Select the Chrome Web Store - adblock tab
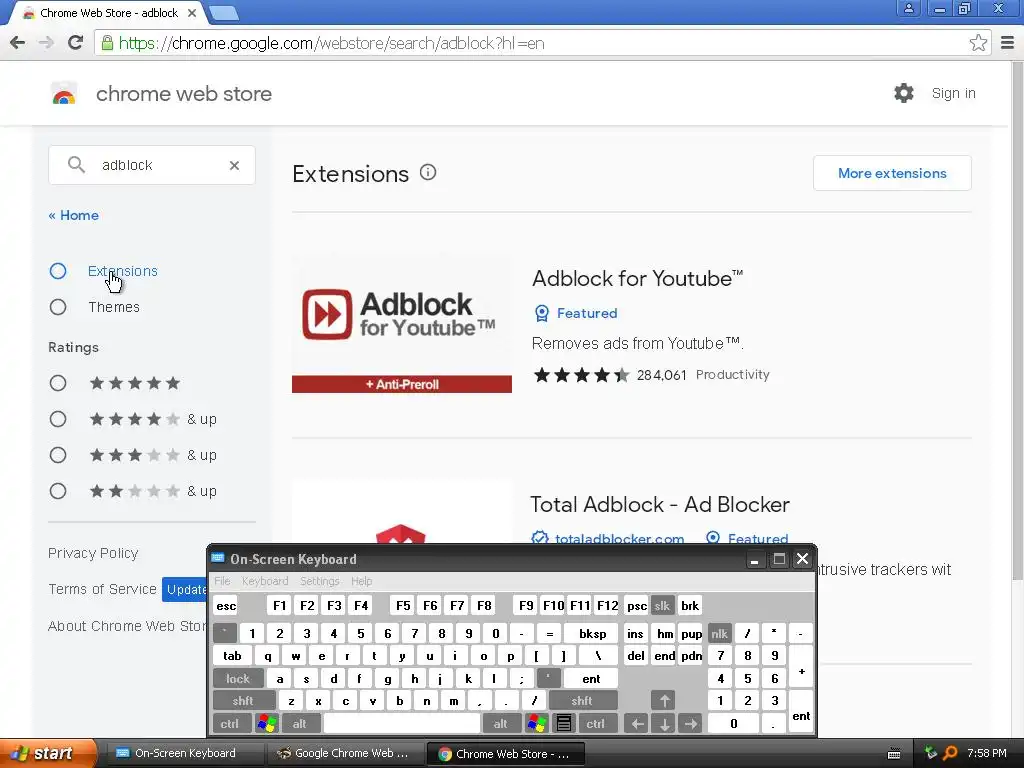The image size is (1024, 768). 108,12
